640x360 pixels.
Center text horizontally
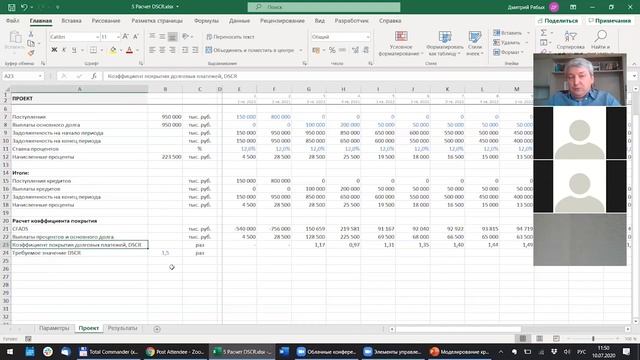tap(162, 50)
